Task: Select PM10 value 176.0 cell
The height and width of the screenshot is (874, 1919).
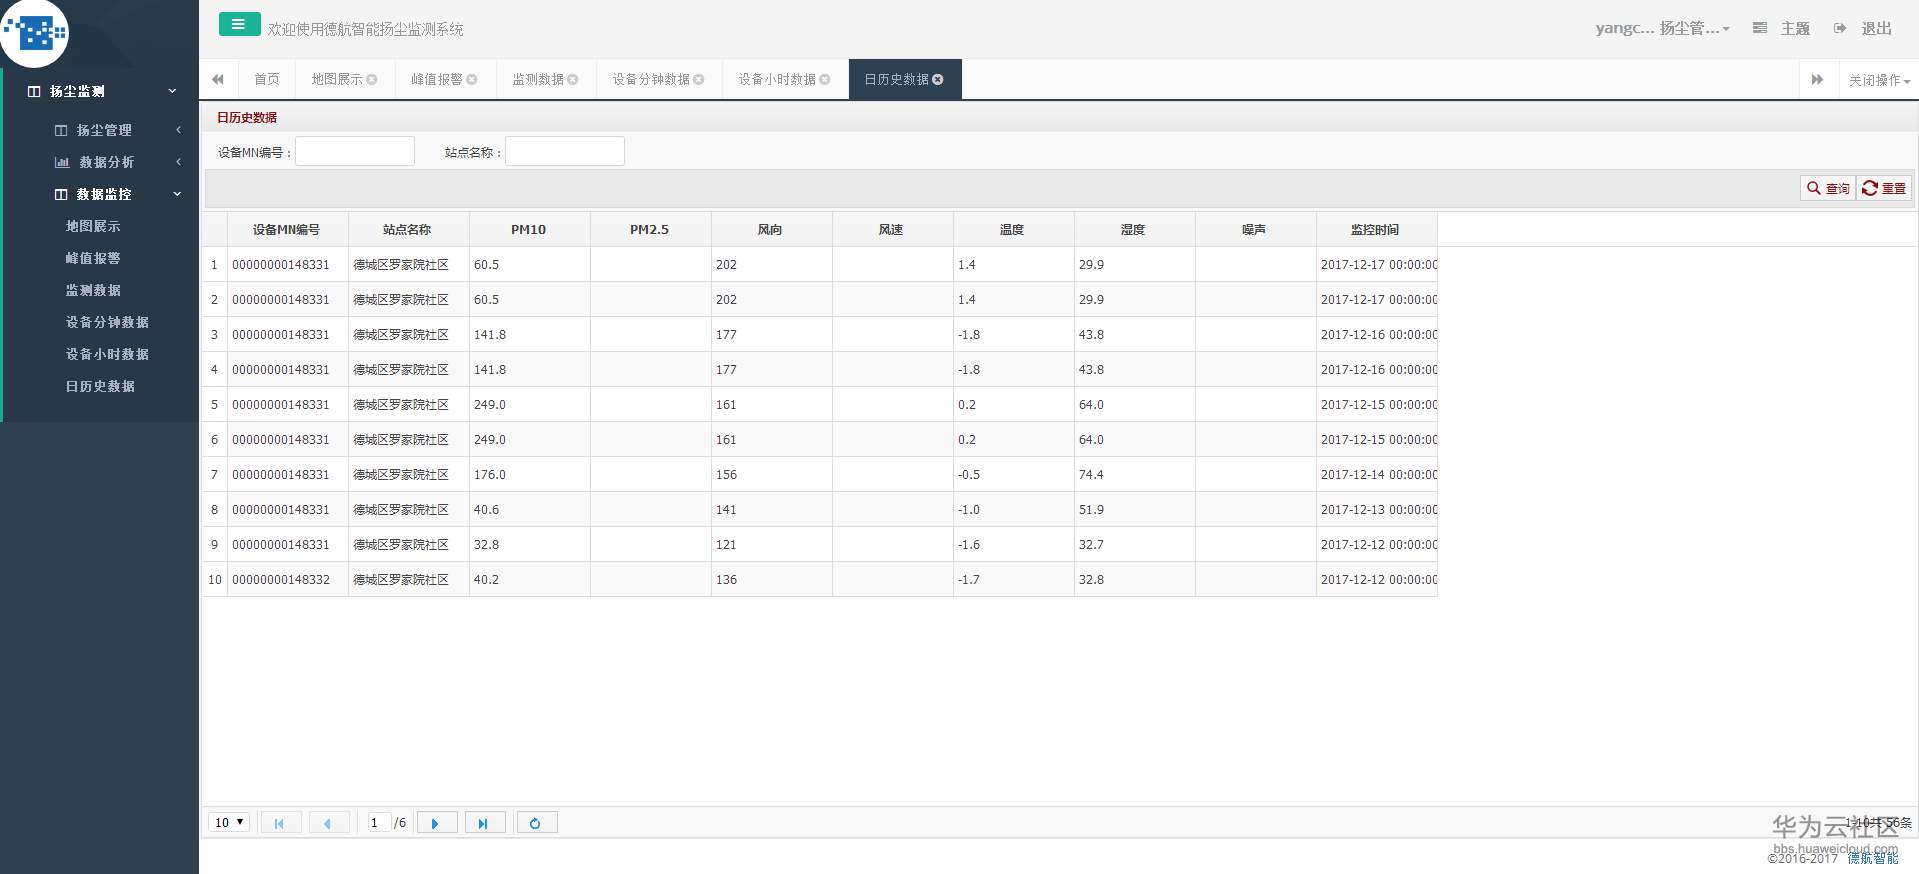Action: (529, 475)
